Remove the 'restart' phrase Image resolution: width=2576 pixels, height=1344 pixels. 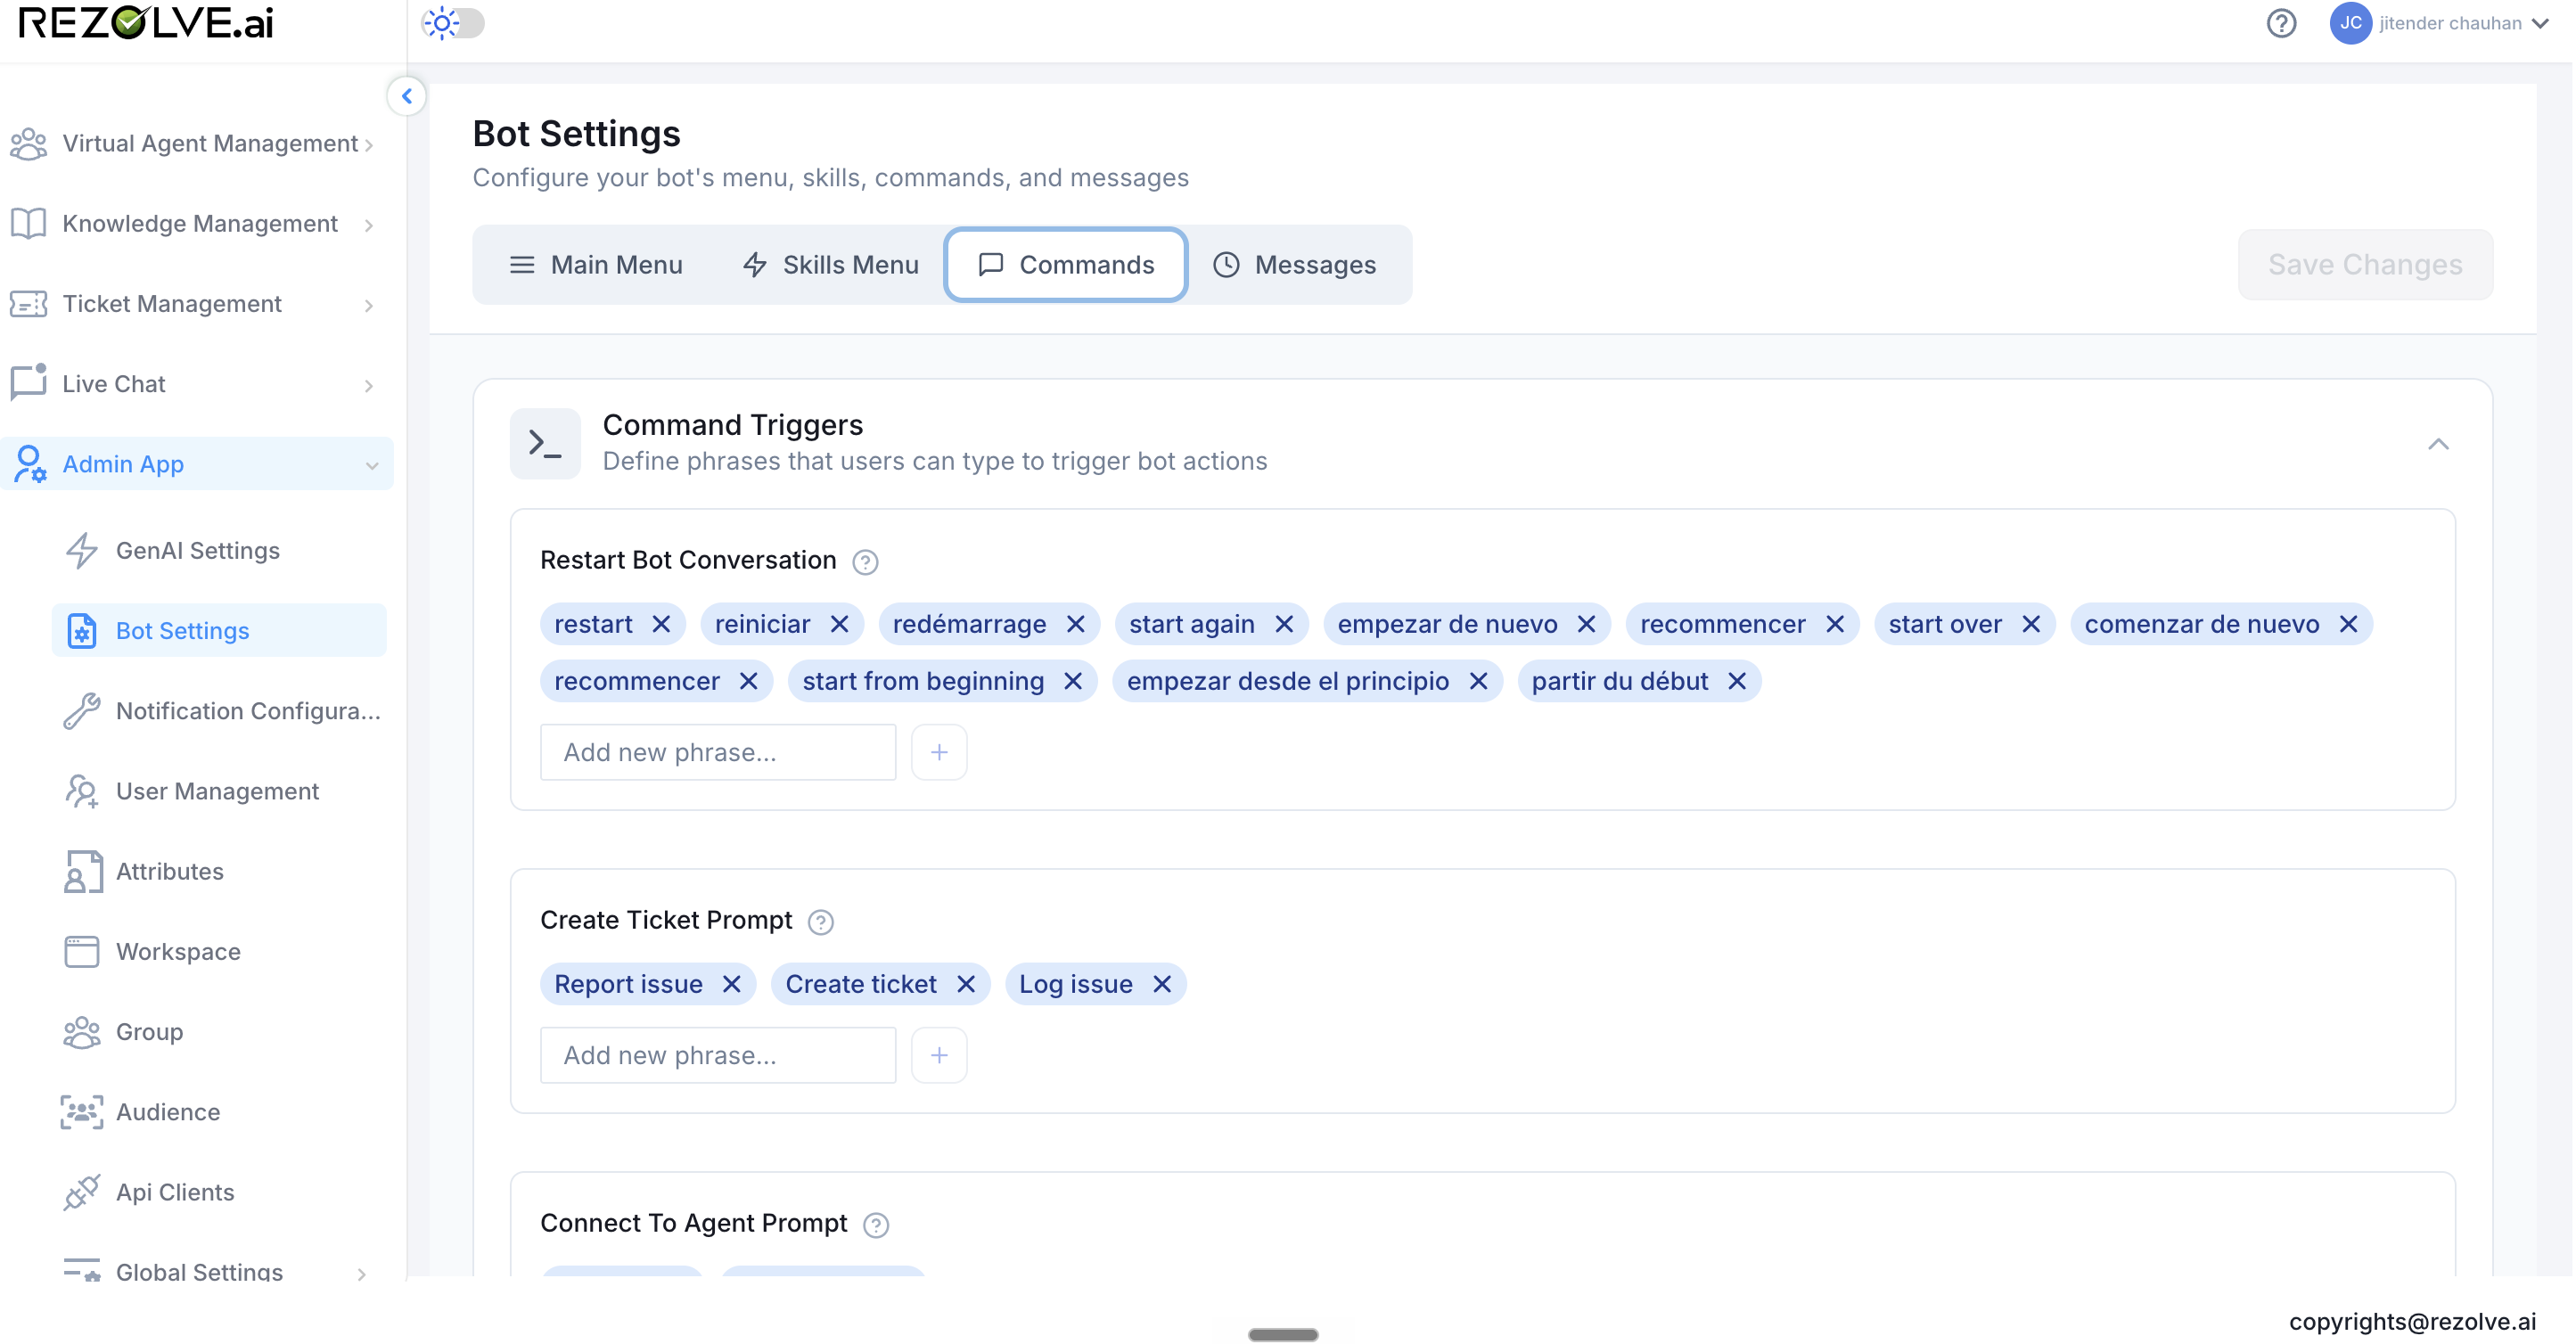(661, 624)
